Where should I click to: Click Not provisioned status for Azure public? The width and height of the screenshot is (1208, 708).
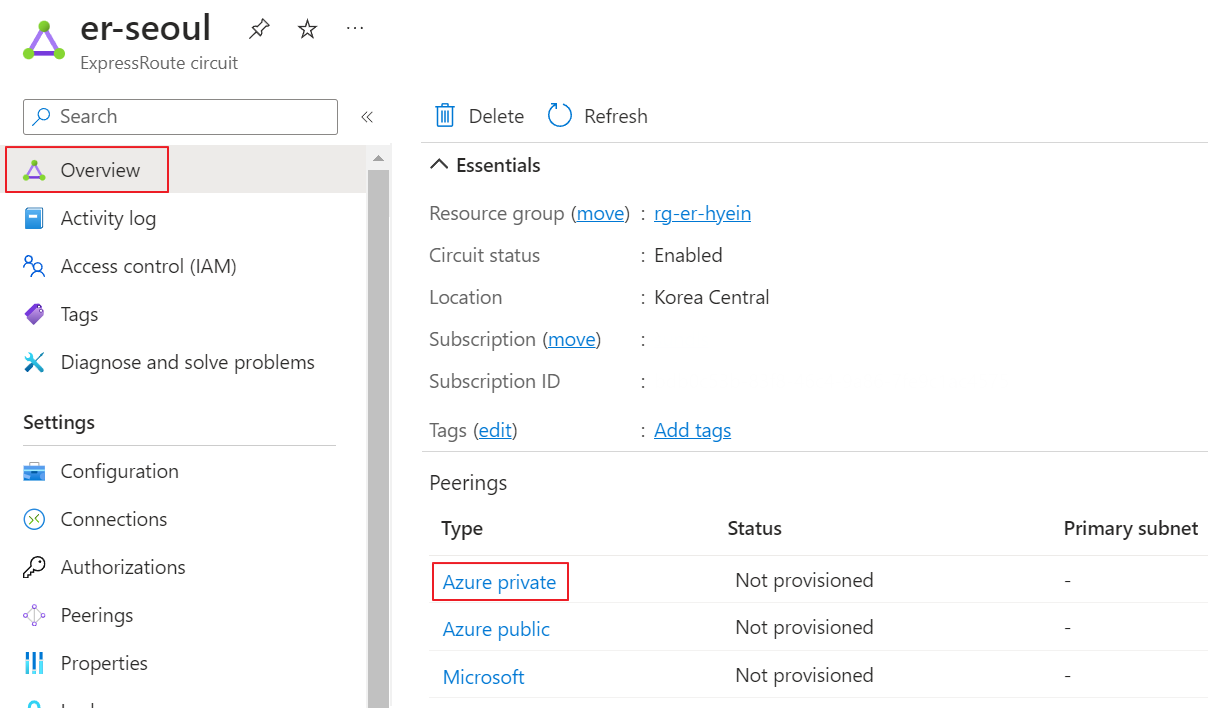point(804,627)
